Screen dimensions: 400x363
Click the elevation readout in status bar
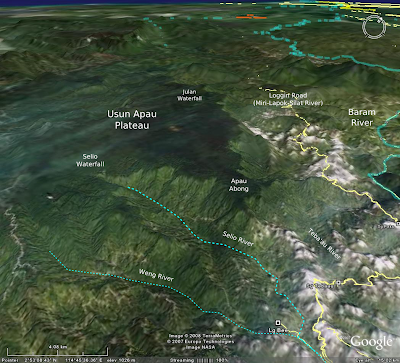pyautogui.click(x=121, y=360)
